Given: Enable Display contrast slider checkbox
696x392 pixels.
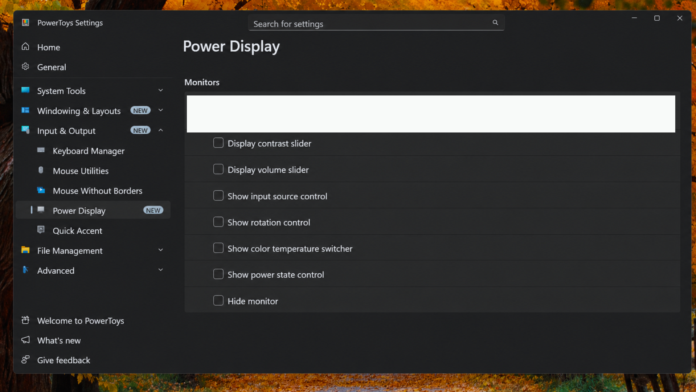Looking at the screenshot, I should pyautogui.click(x=218, y=143).
